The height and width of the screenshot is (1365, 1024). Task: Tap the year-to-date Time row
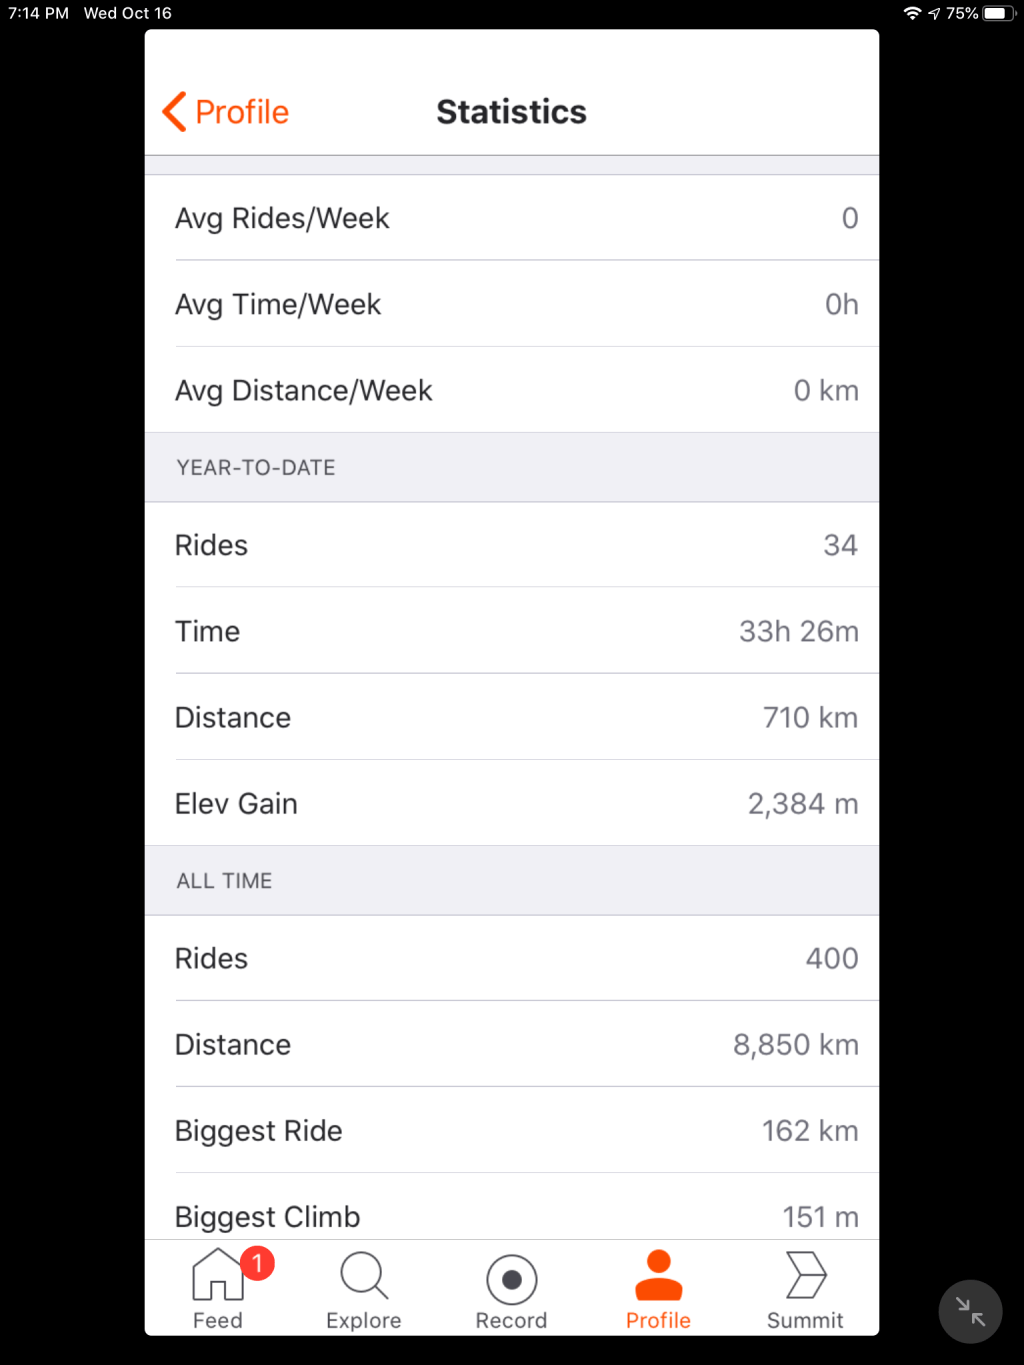coord(512,631)
